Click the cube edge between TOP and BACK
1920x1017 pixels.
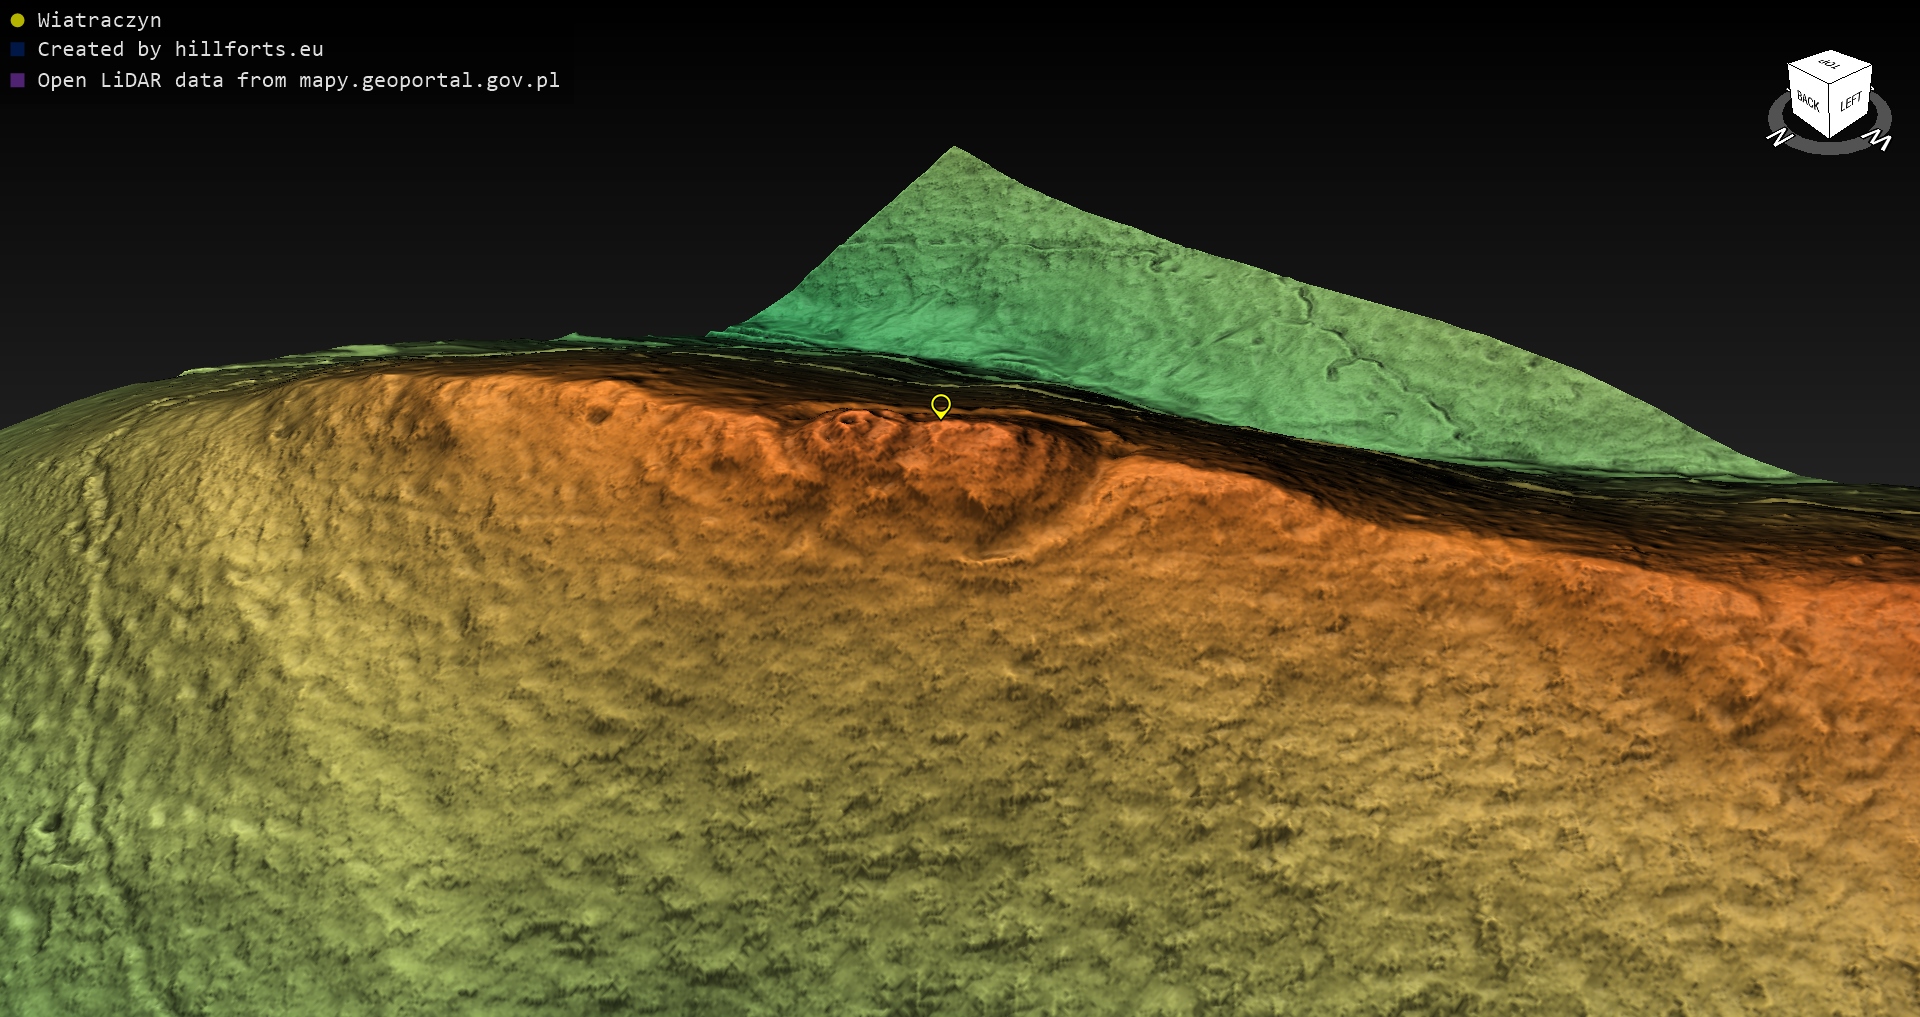(1808, 74)
